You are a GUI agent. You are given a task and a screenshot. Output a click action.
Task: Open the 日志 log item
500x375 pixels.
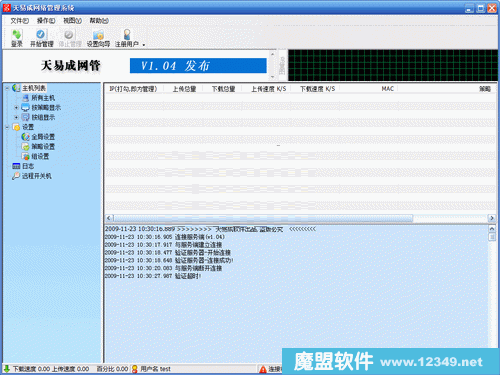[23, 166]
